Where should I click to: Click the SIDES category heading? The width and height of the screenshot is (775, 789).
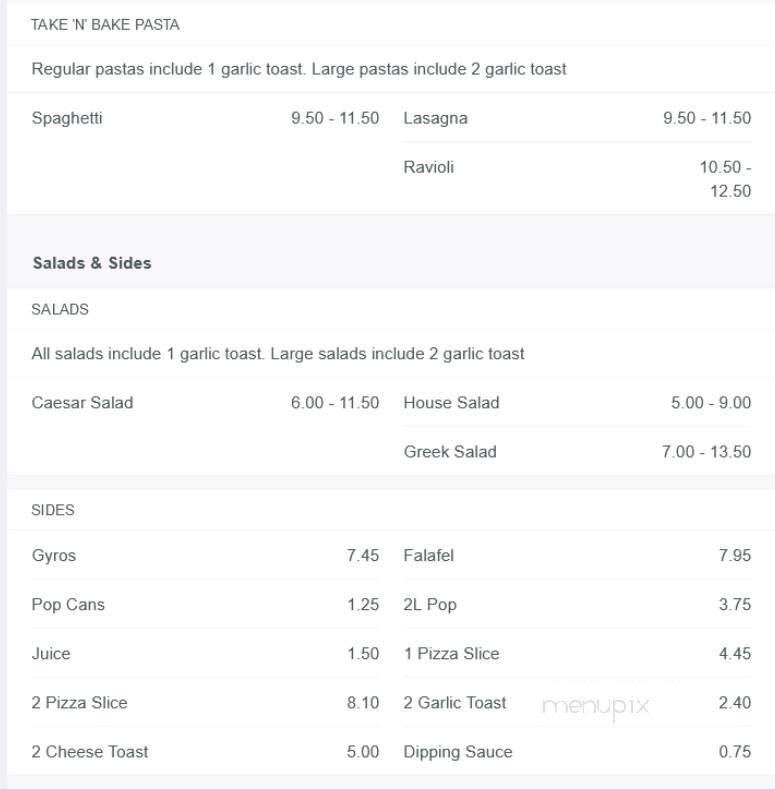[53, 510]
